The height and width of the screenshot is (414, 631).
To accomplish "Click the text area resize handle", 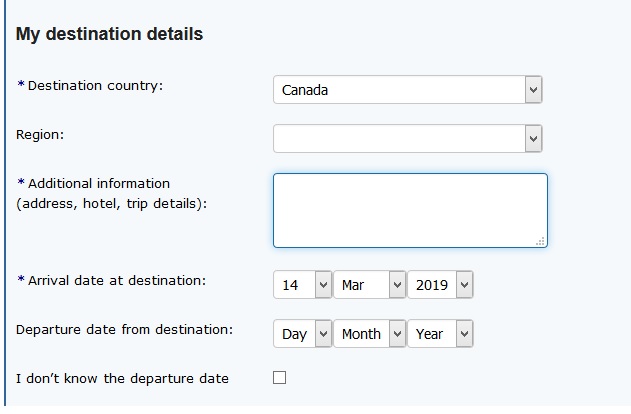I will point(541,241).
